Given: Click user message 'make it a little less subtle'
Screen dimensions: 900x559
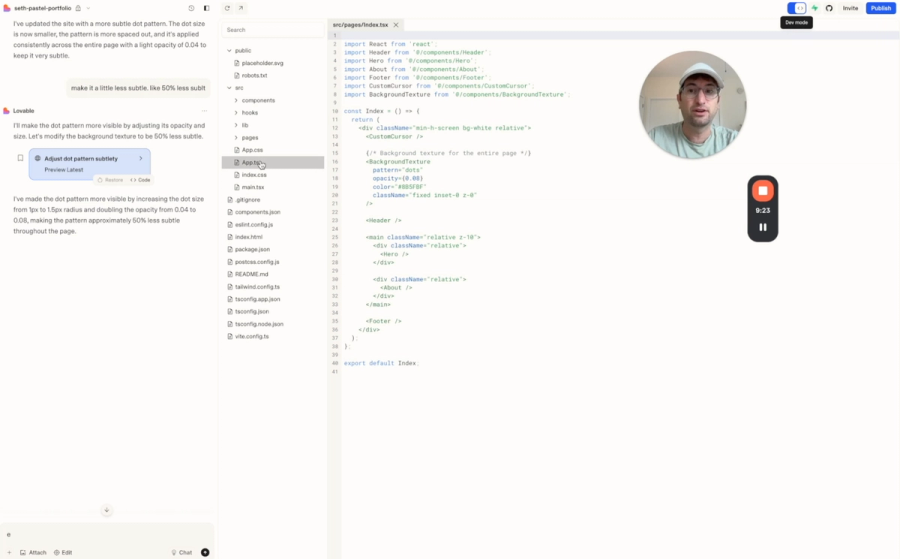Looking at the screenshot, I should tap(138, 88).
